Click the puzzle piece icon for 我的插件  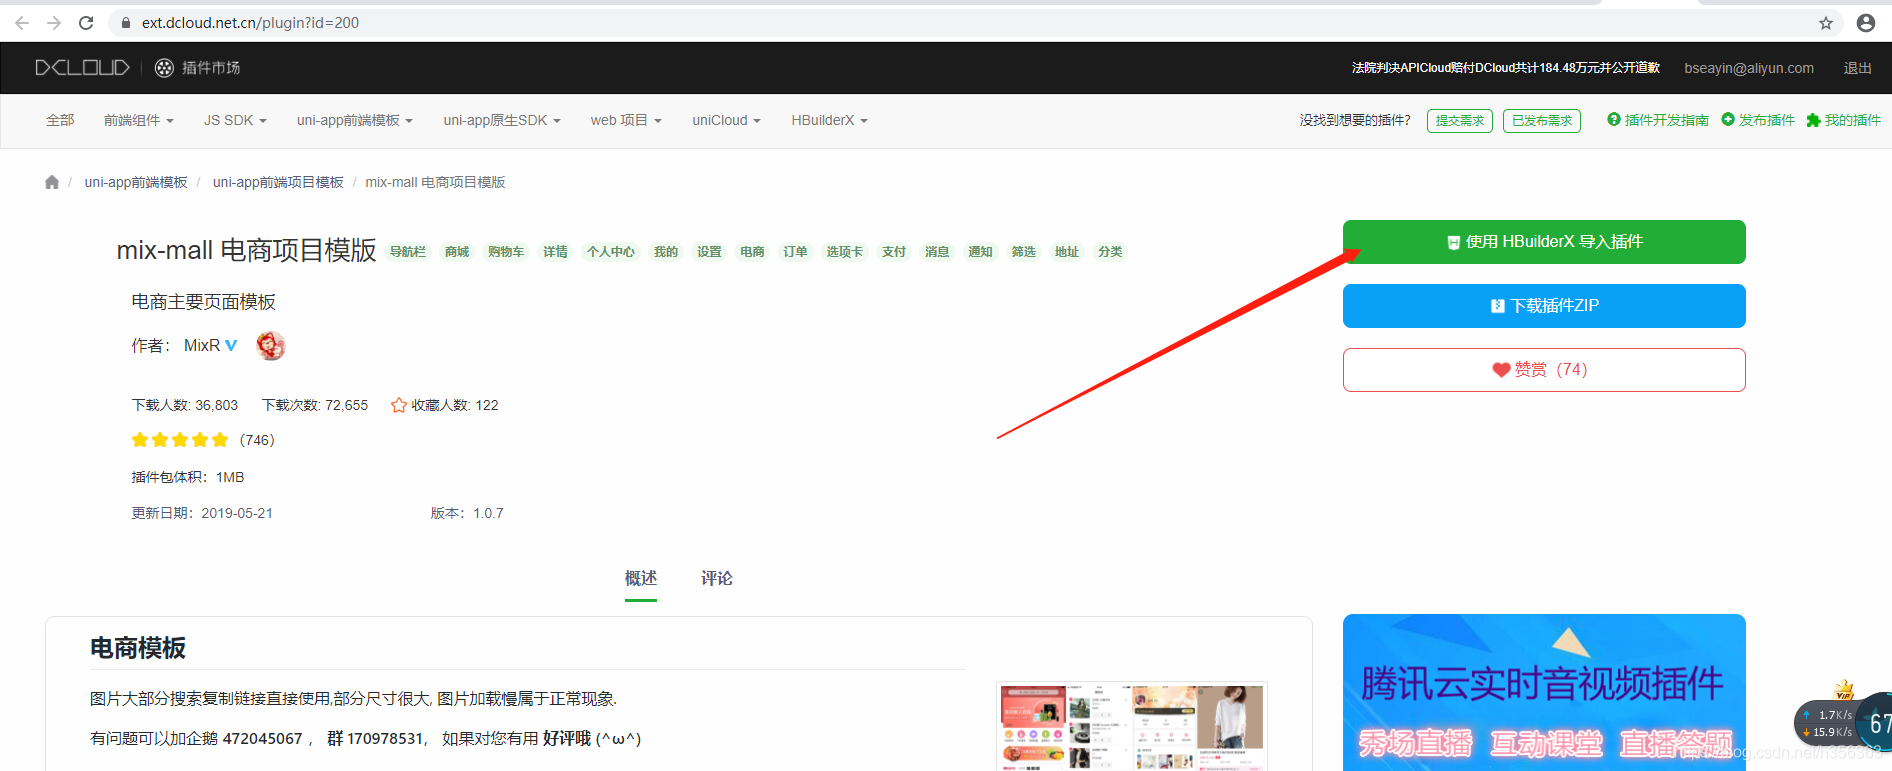pos(1813,120)
